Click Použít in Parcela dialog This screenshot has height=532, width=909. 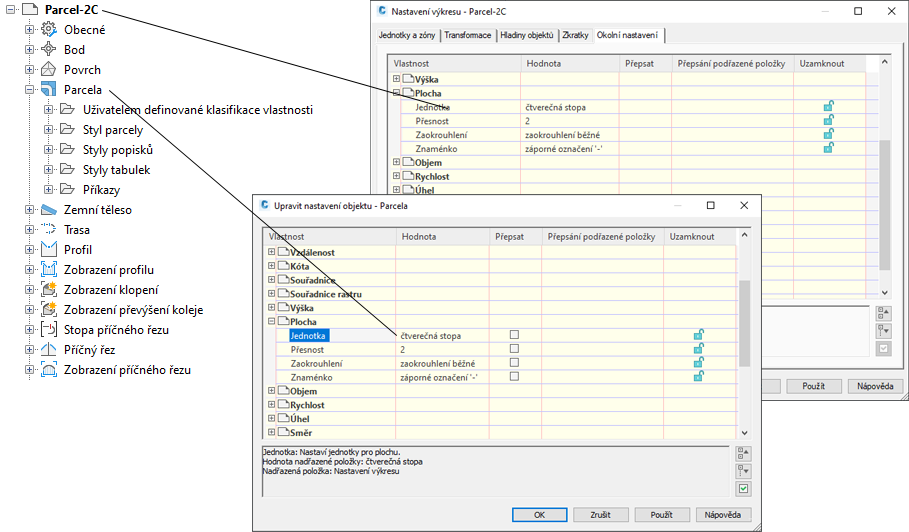point(661,515)
